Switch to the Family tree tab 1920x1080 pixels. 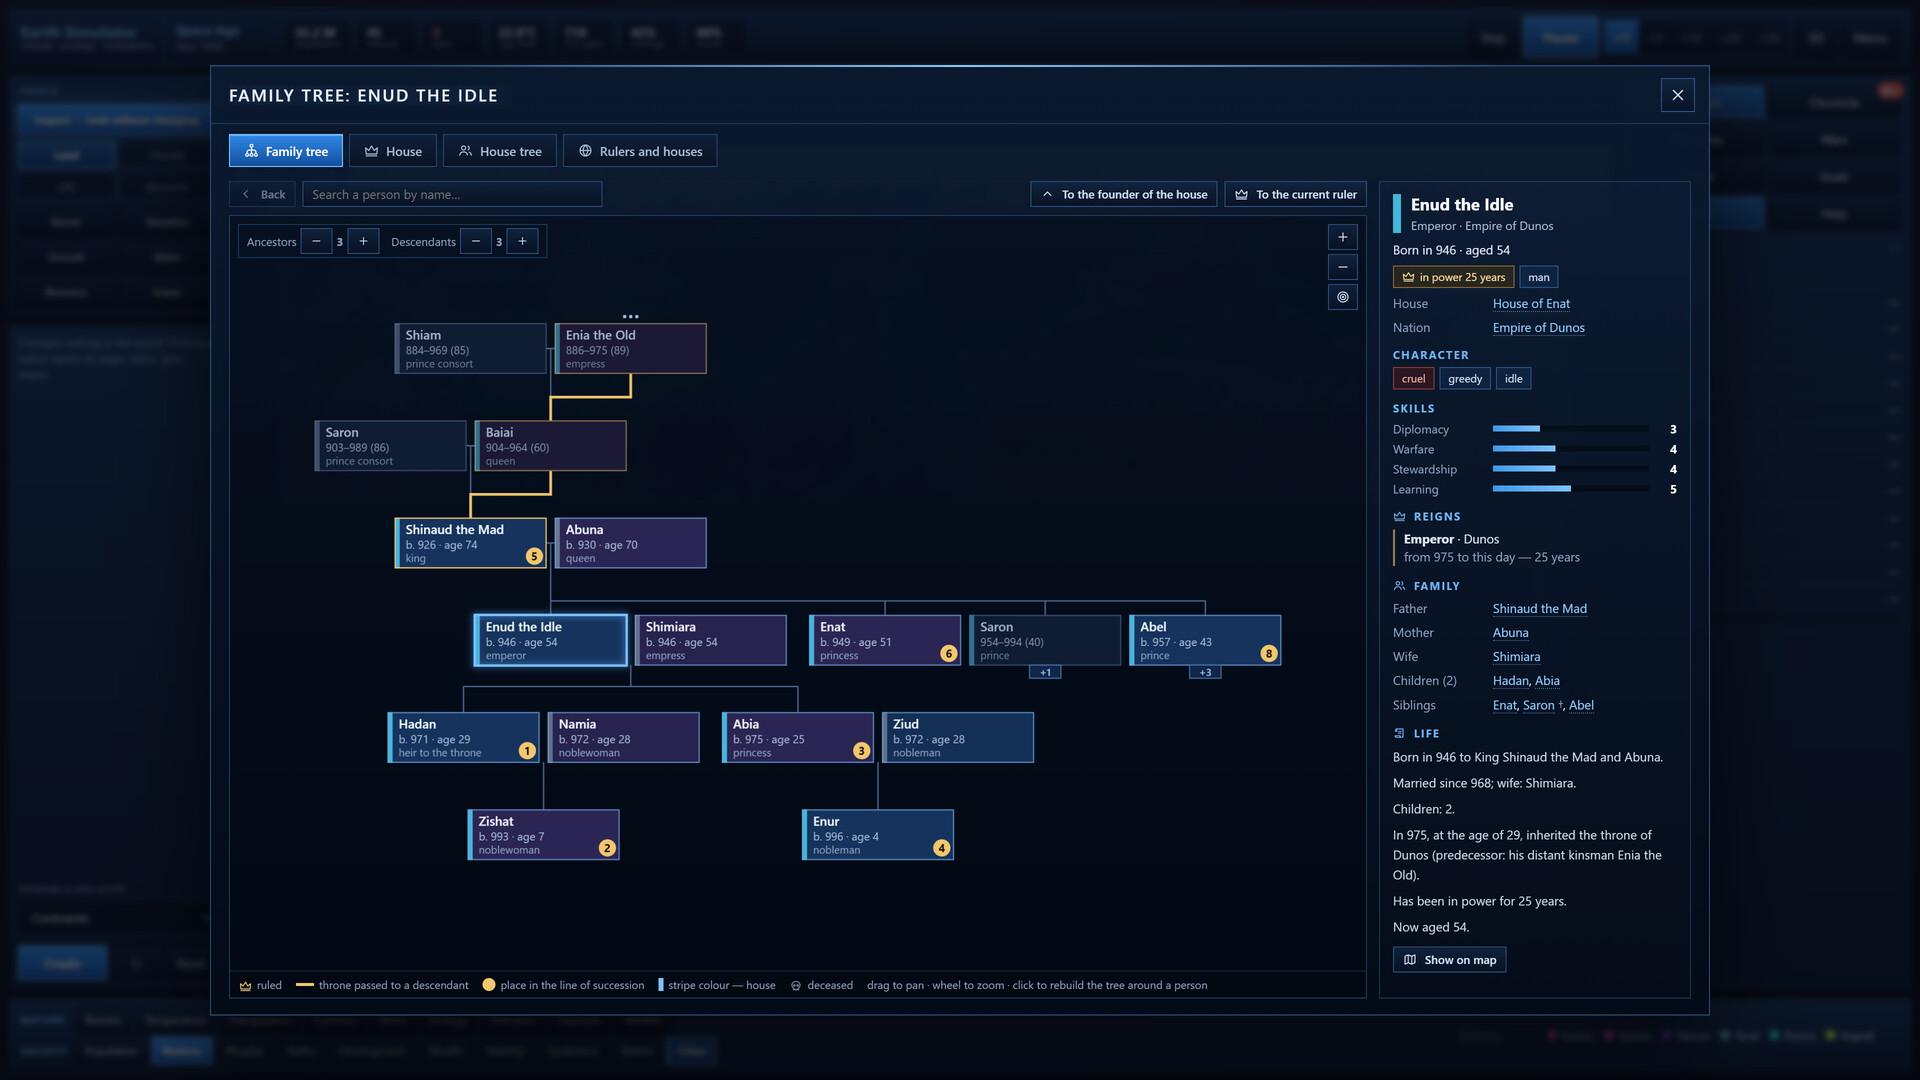(286, 151)
